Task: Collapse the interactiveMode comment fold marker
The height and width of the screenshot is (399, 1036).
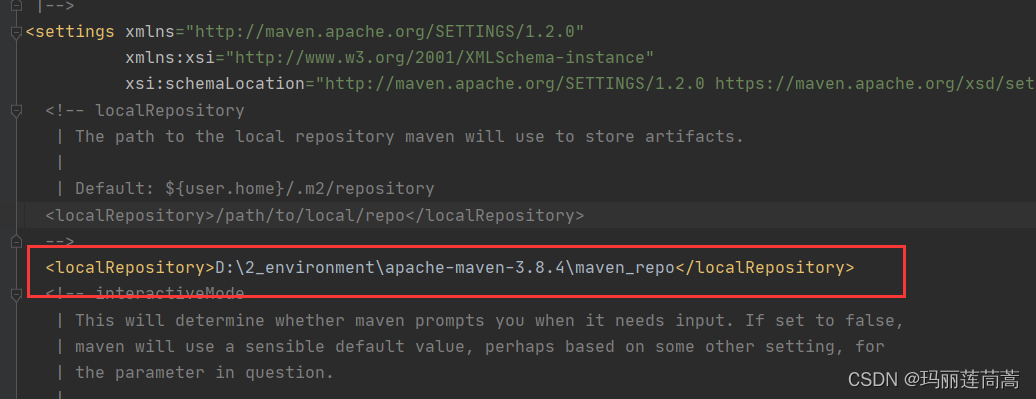Action: (16, 295)
